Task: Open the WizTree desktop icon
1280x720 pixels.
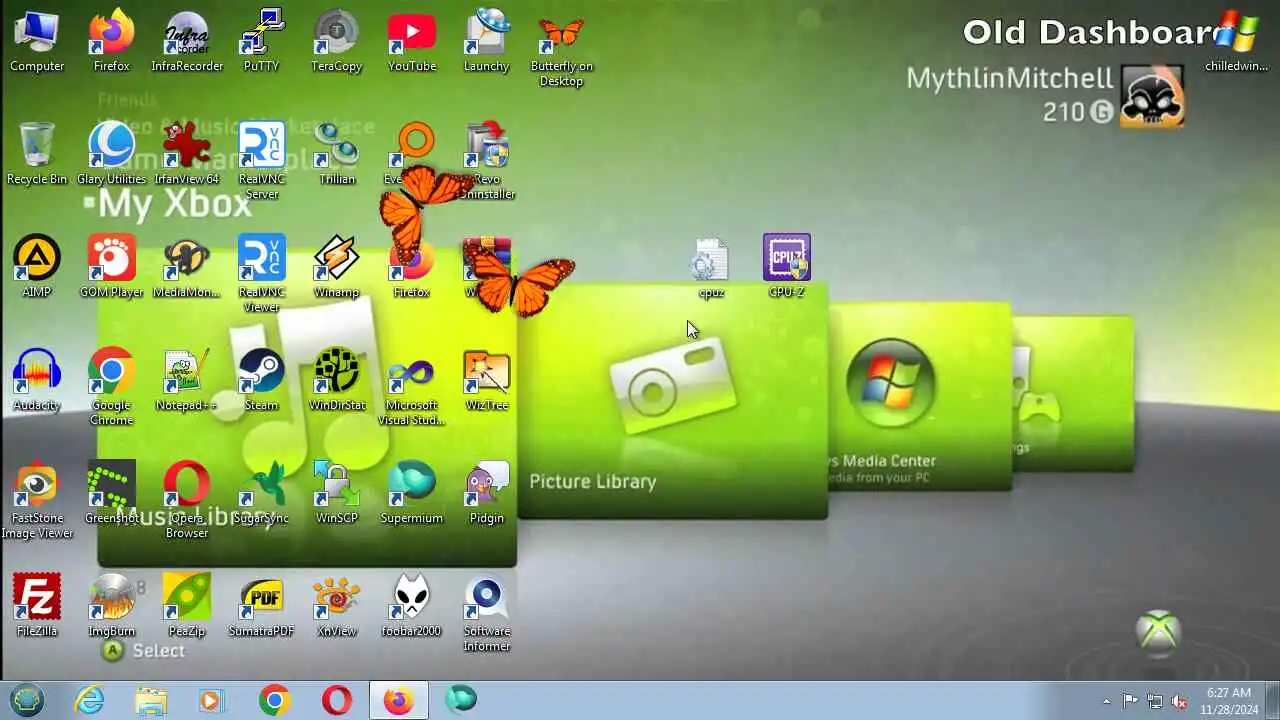Action: [487, 381]
